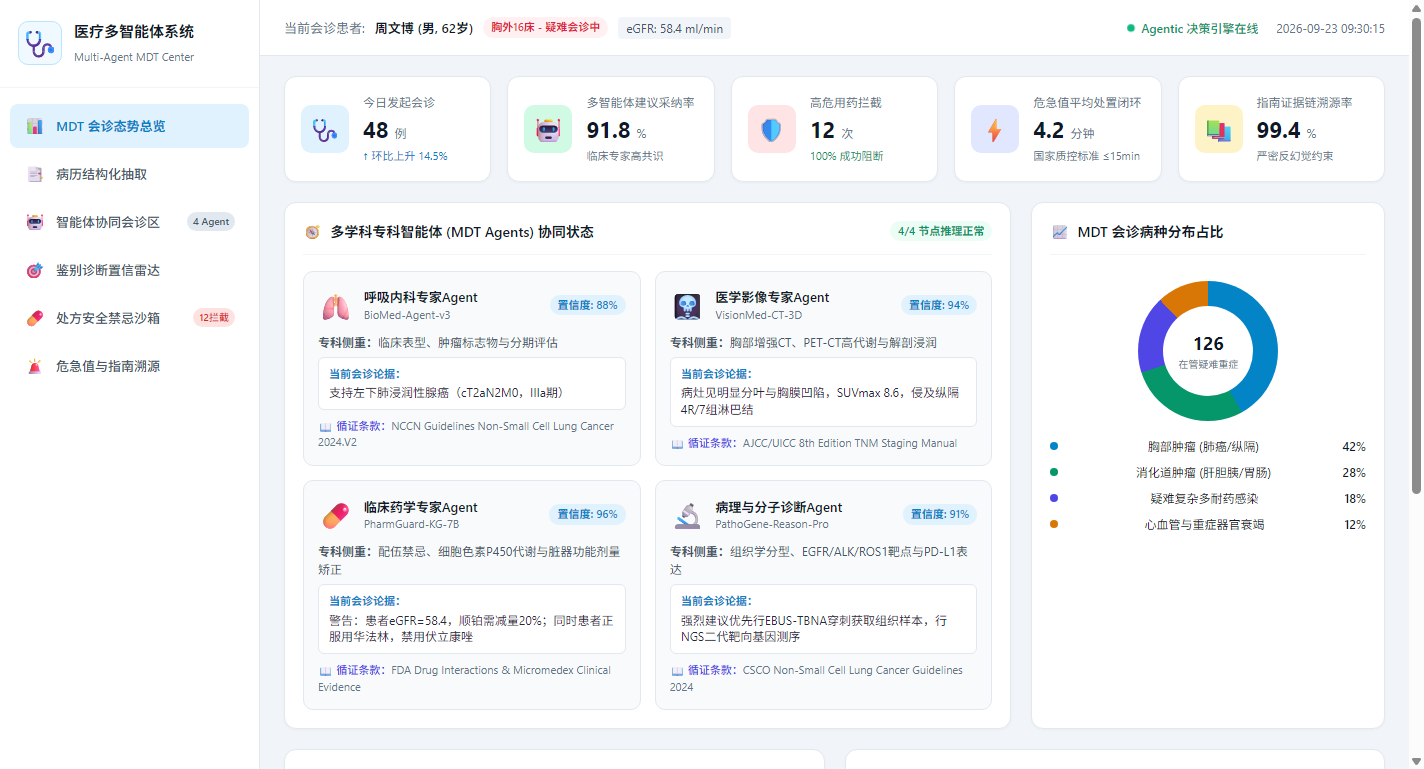Click the lightning icon in 危急值平均处置闭环 card
Viewport: 1424px width, 769px height.
pyautogui.click(x=995, y=129)
